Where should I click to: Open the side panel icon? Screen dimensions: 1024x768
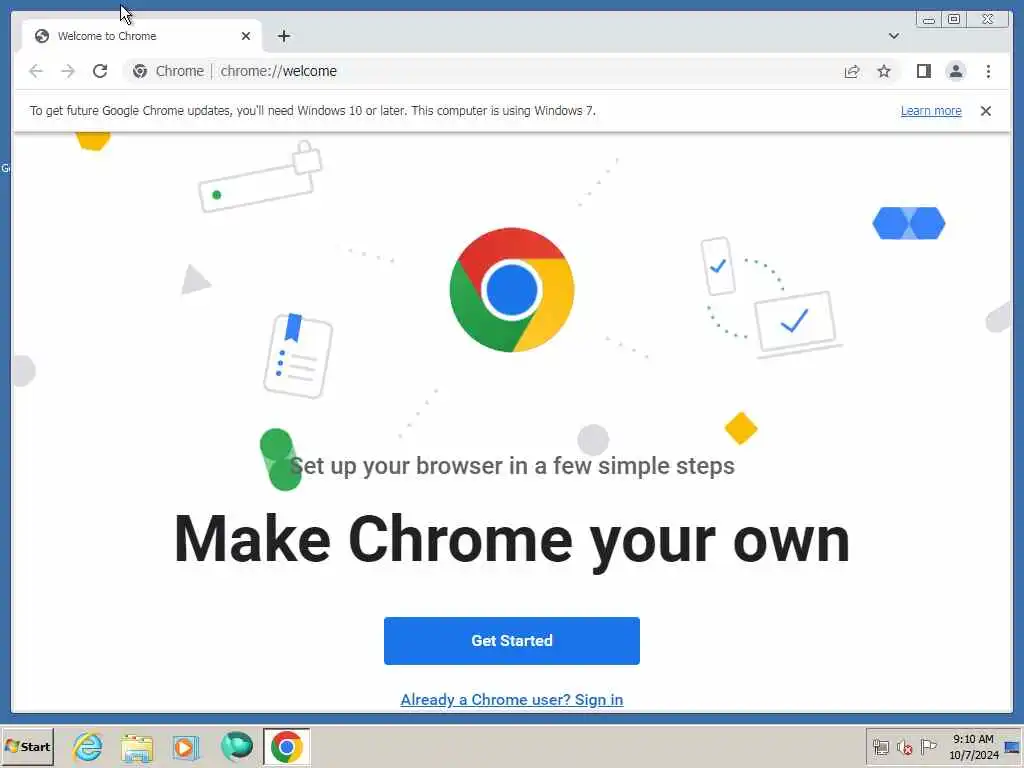(x=923, y=71)
